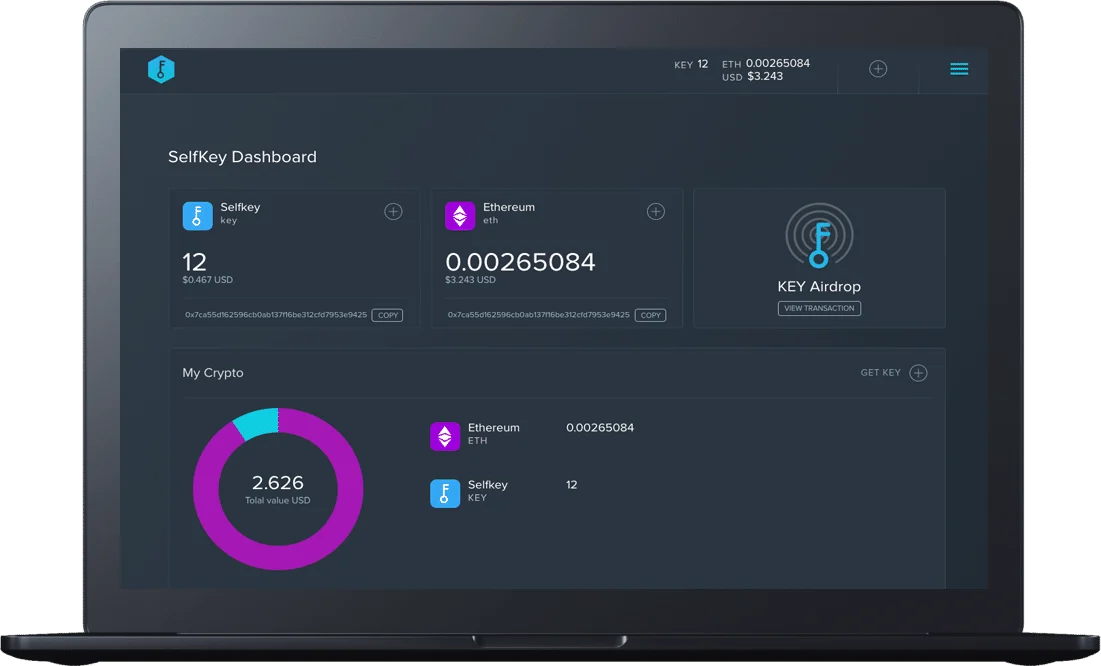The height and width of the screenshot is (666, 1101).
Task: Select the Ethereum icon on the eth card
Action: tap(459, 214)
